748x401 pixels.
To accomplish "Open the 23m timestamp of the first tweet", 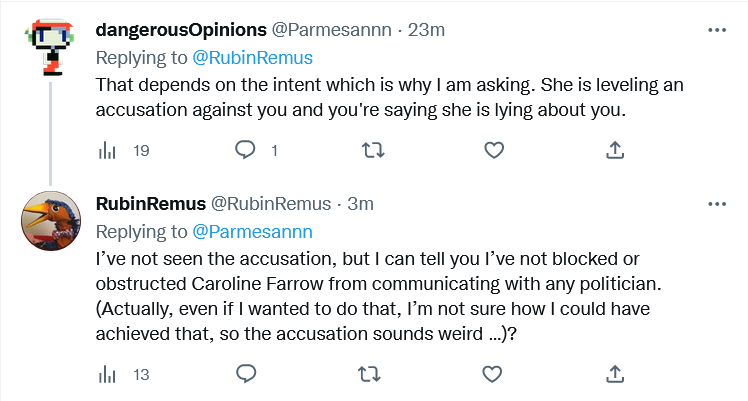I will [426, 30].
